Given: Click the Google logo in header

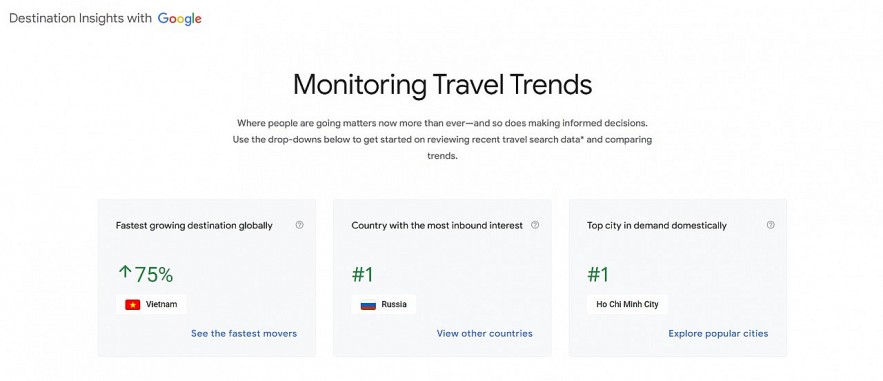Looking at the screenshot, I should 179,19.
